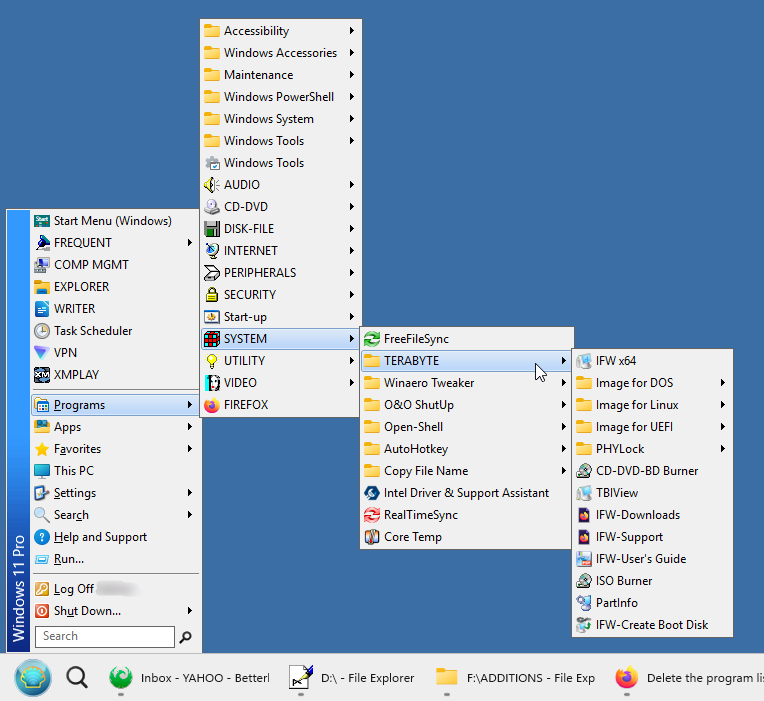This screenshot has height=701, width=764.
Task: Open IFW-User's Guide entry
Action: coord(640,559)
